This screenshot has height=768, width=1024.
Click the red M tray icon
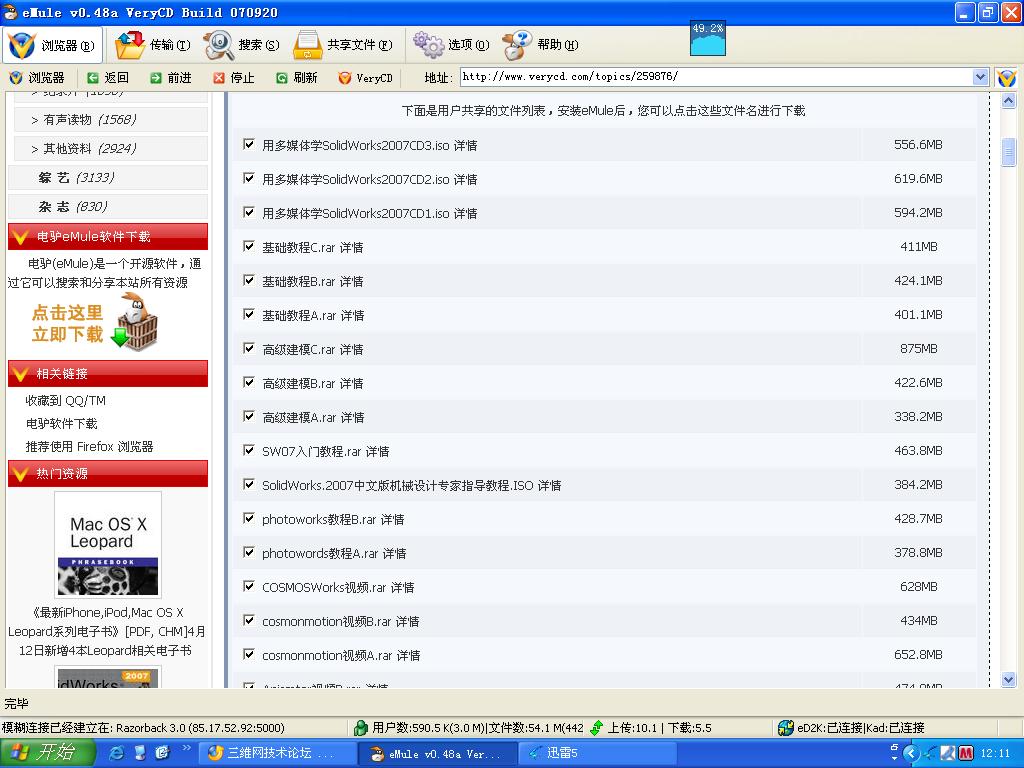pos(966,753)
